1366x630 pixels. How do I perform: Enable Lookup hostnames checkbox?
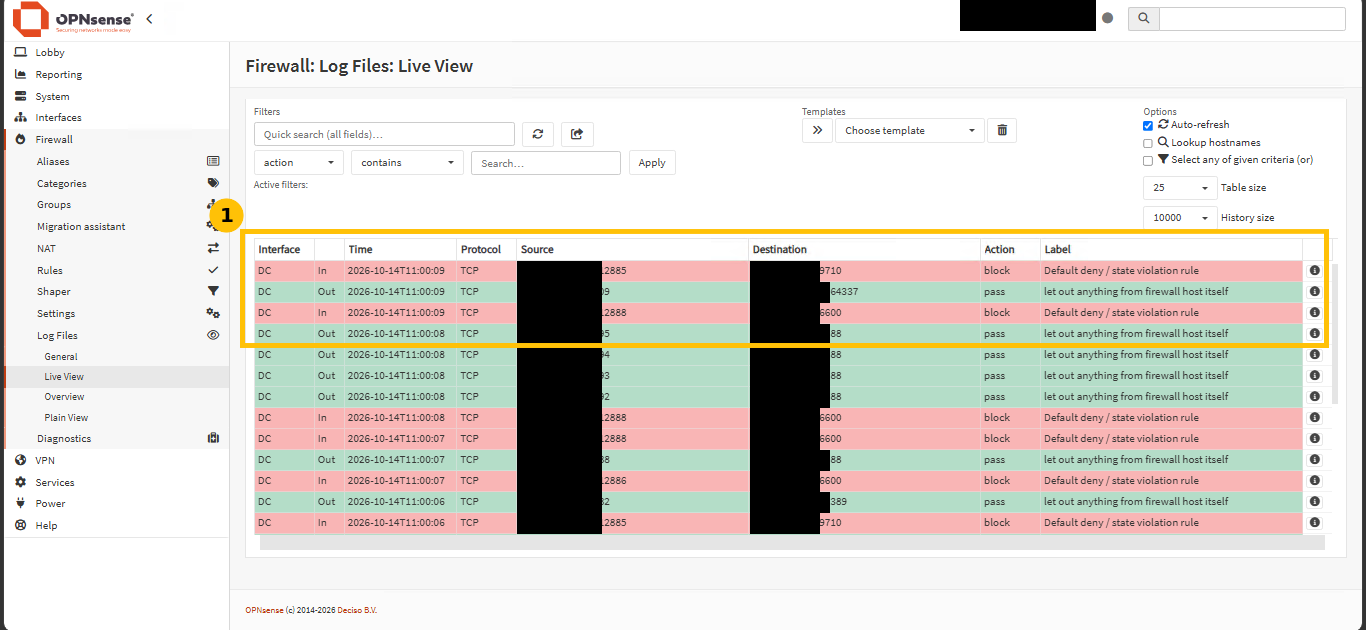pos(1148,143)
